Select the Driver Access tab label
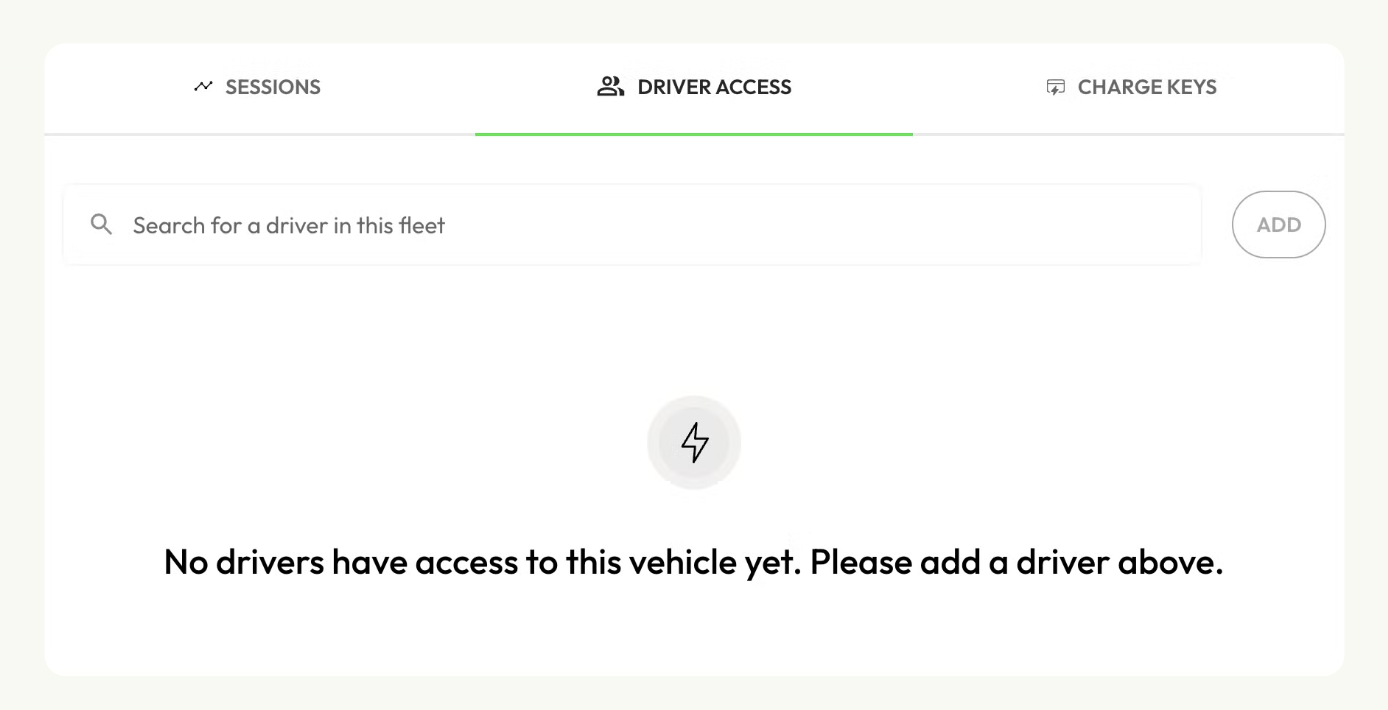 714,87
